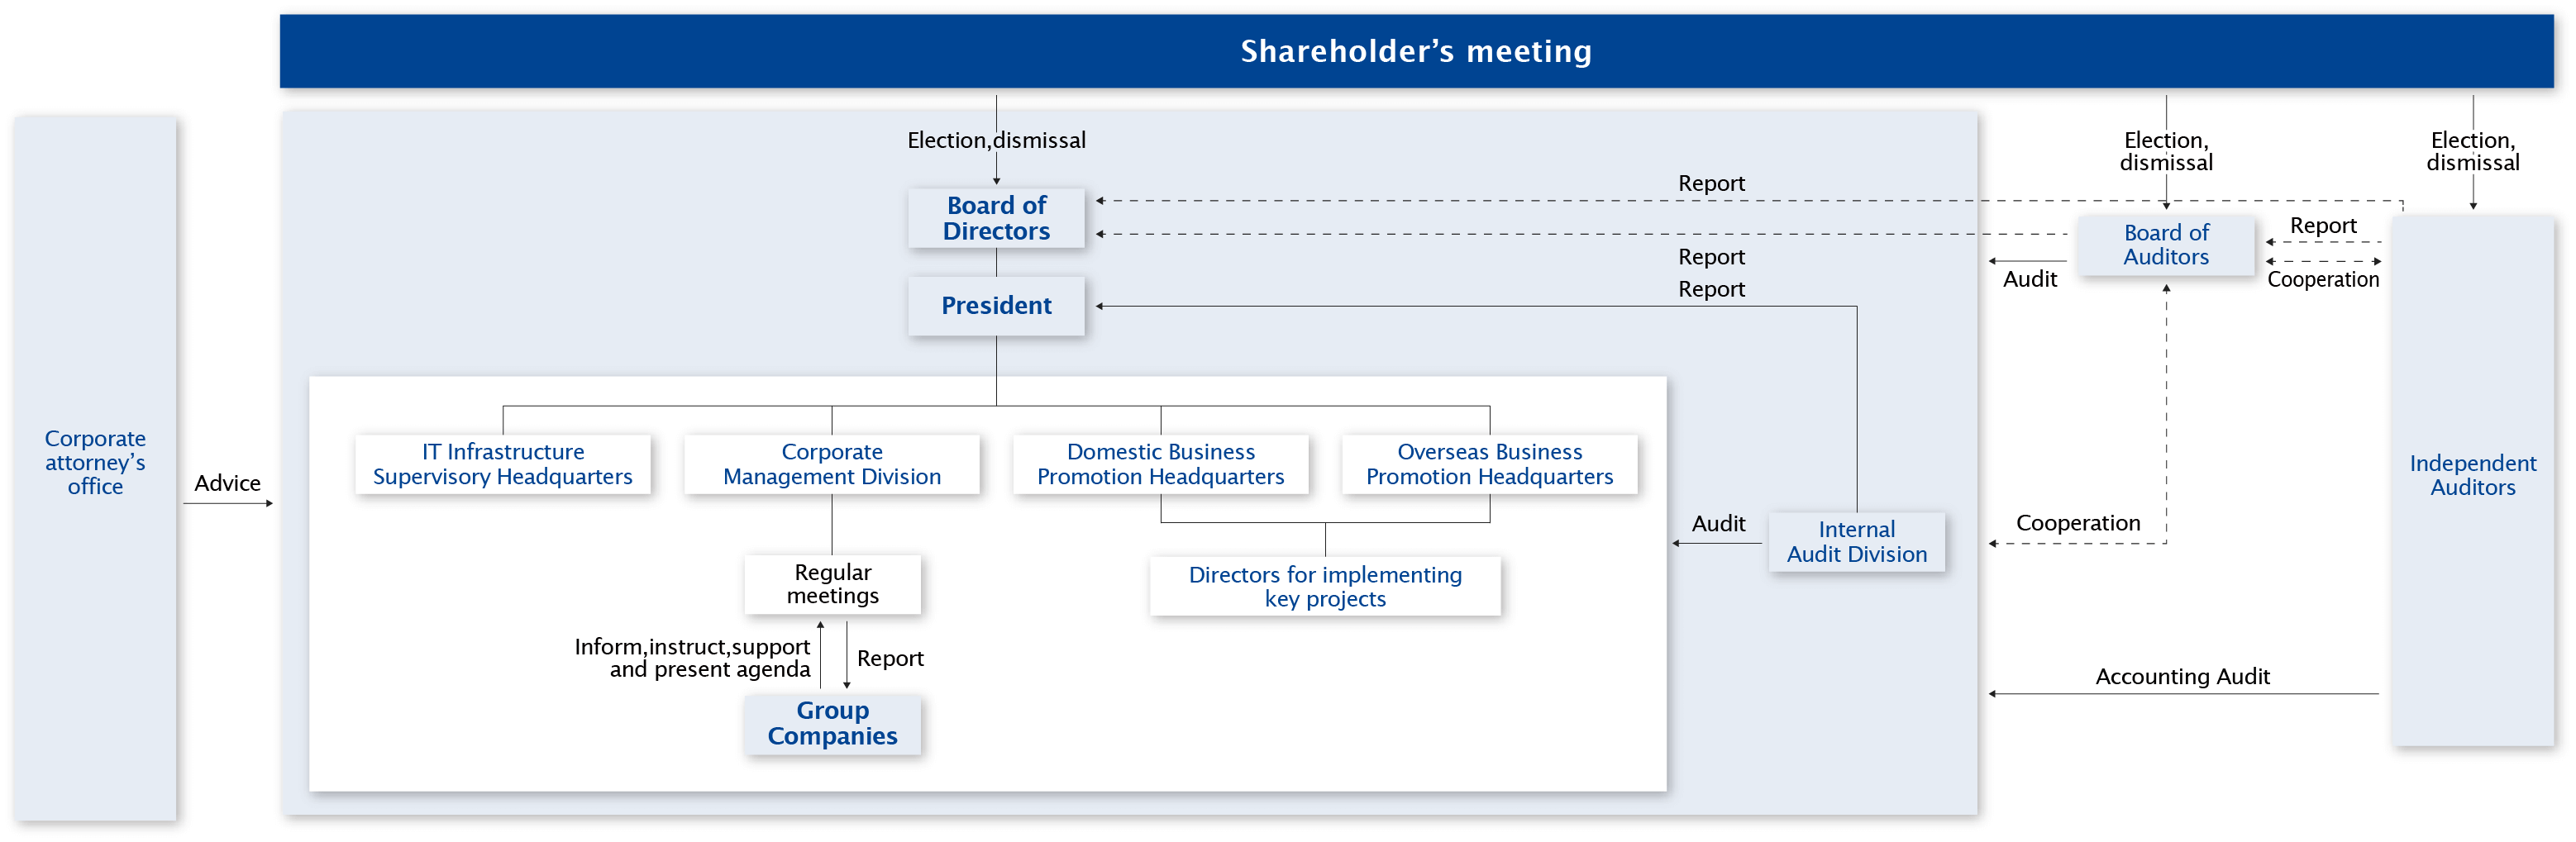The height and width of the screenshot is (842, 2576).
Task: Select the Board of Directors box
Action: [996, 218]
